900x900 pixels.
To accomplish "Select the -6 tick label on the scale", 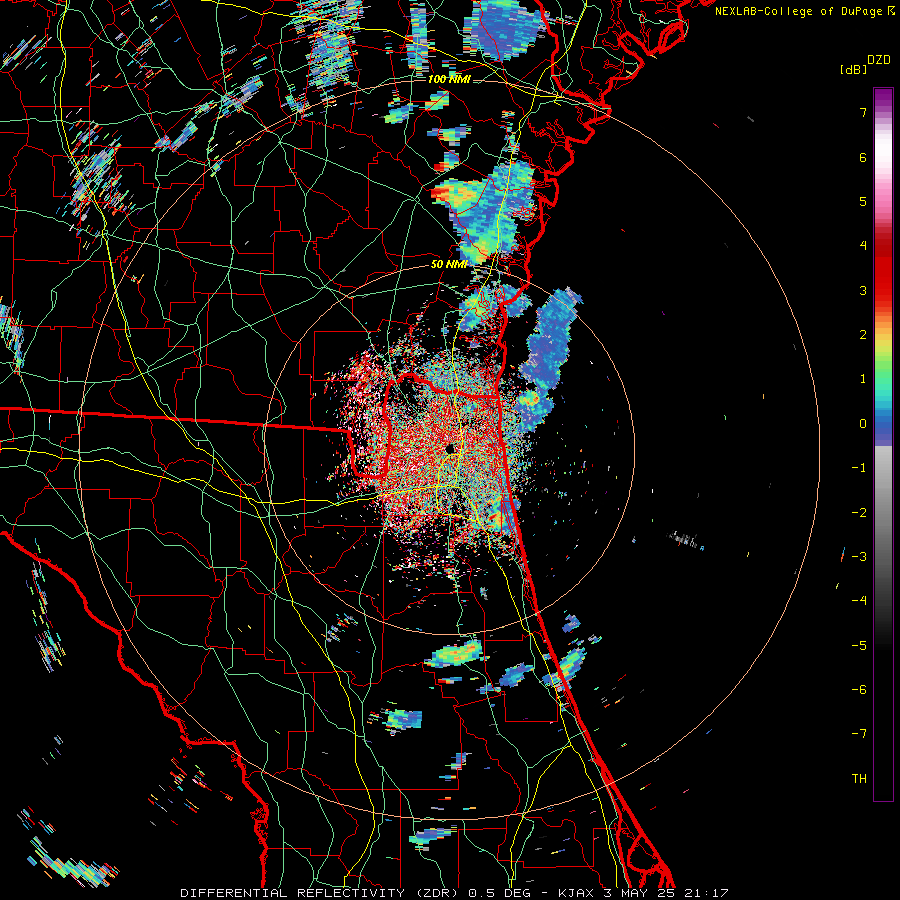I will (x=859, y=690).
